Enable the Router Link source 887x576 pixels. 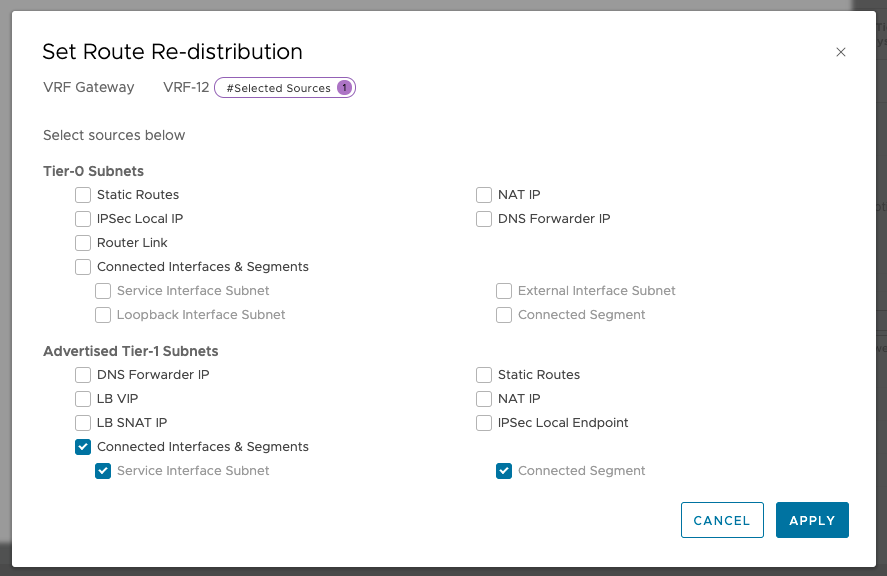pos(83,243)
